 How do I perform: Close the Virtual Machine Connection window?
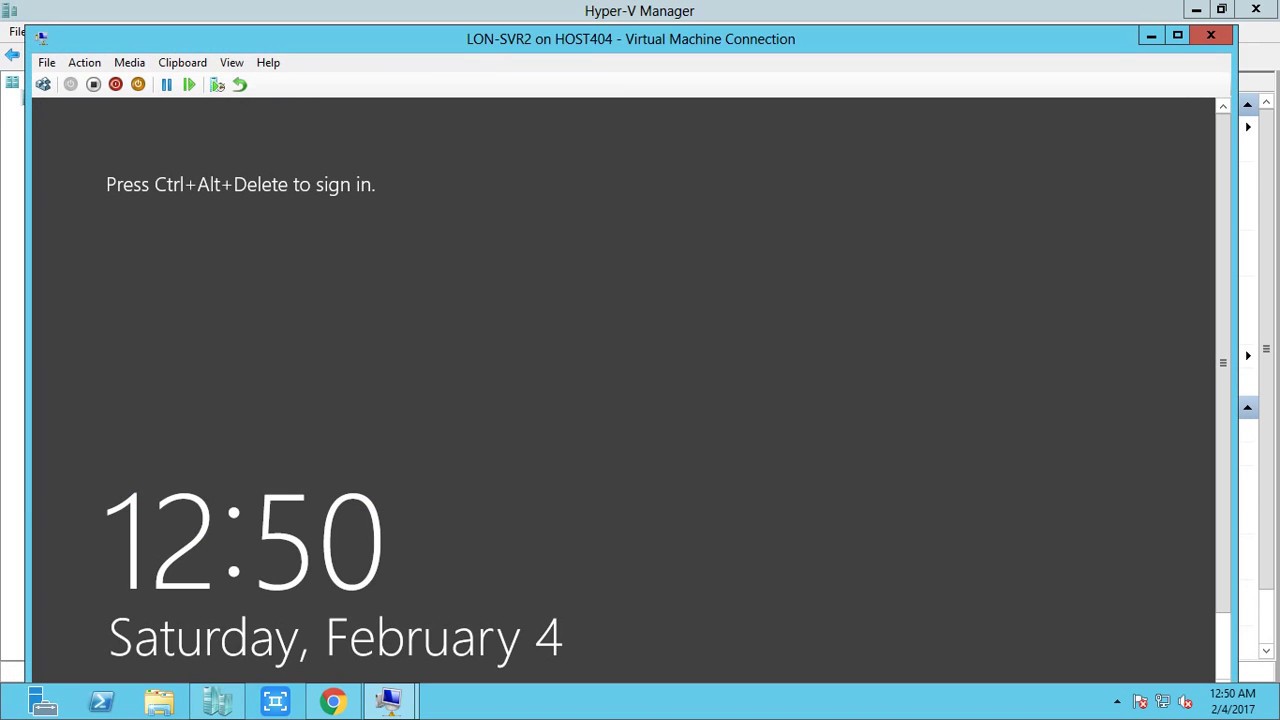pyautogui.click(x=1210, y=36)
